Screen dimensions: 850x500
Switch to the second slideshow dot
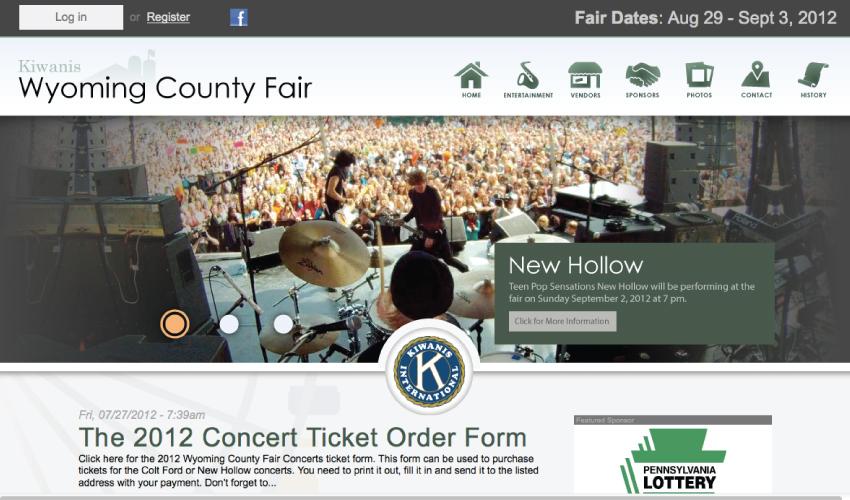point(229,324)
